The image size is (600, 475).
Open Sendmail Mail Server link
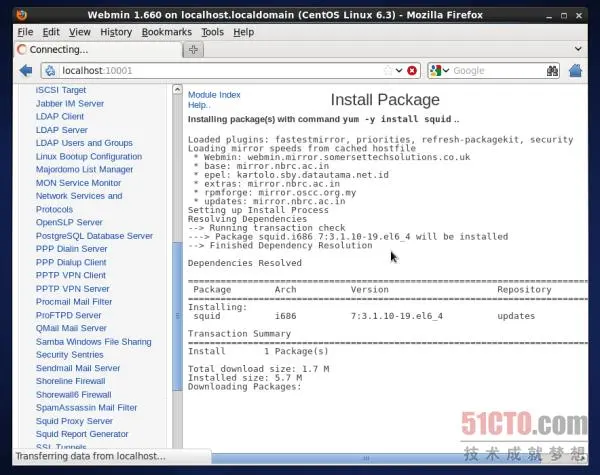(78, 368)
